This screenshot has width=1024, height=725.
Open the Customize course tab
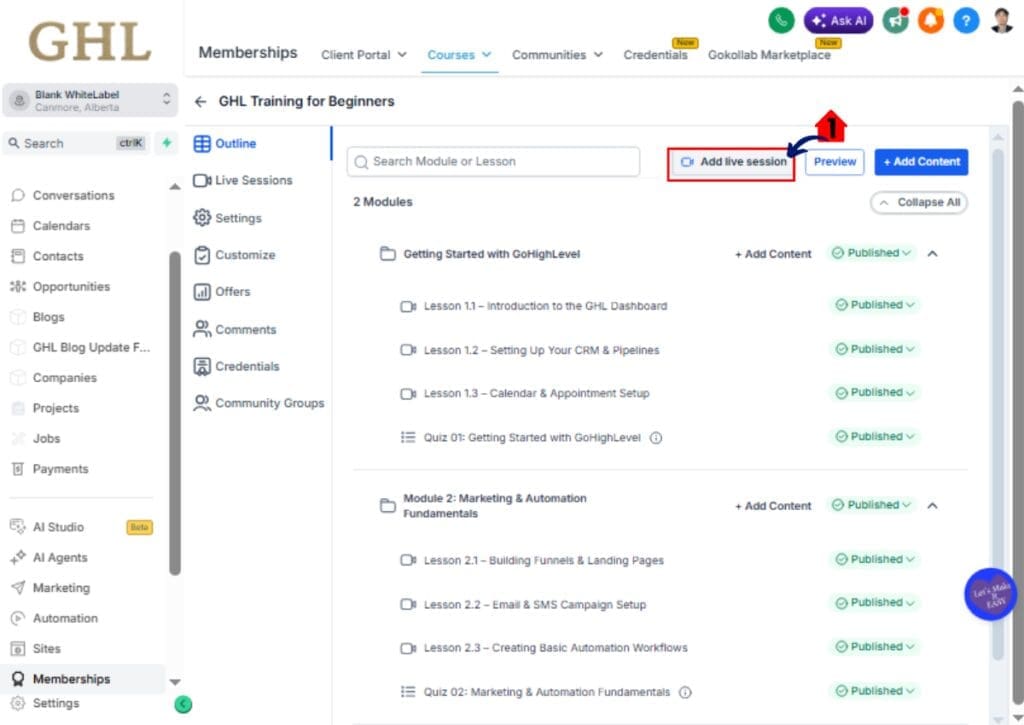point(234,255)
